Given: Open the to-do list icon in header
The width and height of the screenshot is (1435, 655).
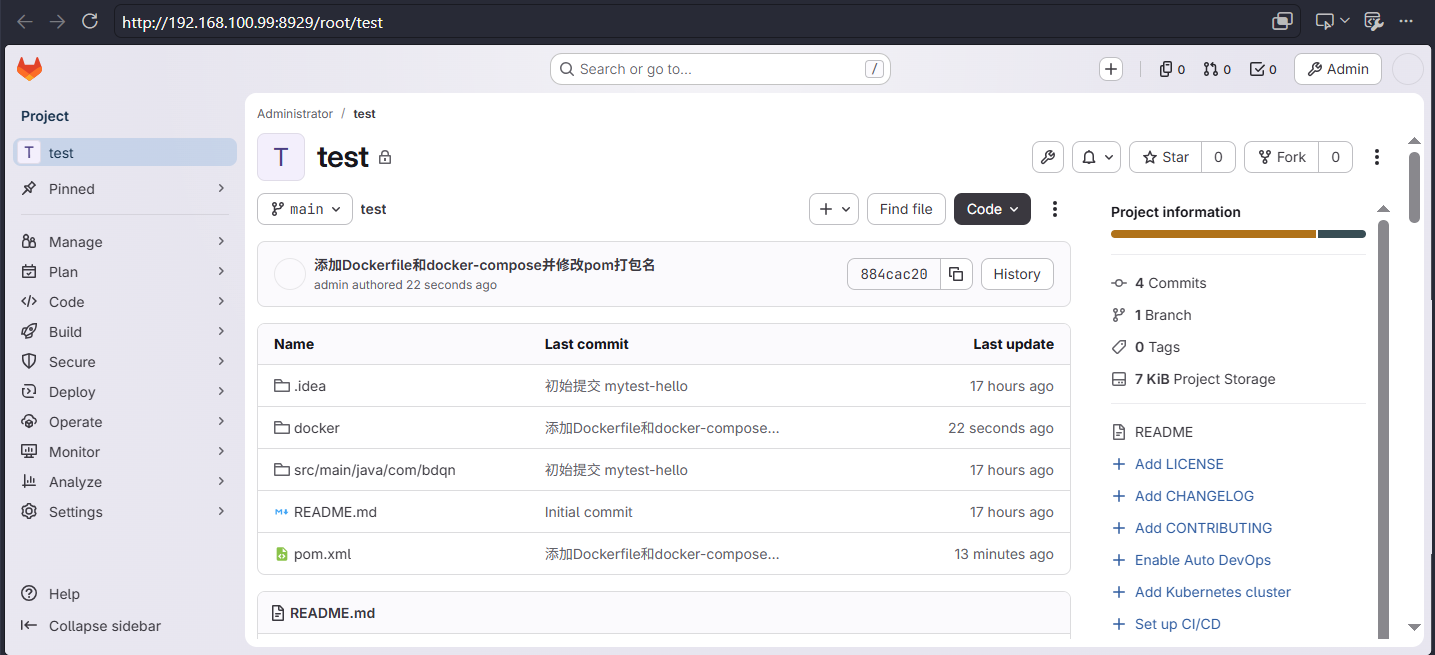Looking at the screenshot, I should tap(1264, 69).
